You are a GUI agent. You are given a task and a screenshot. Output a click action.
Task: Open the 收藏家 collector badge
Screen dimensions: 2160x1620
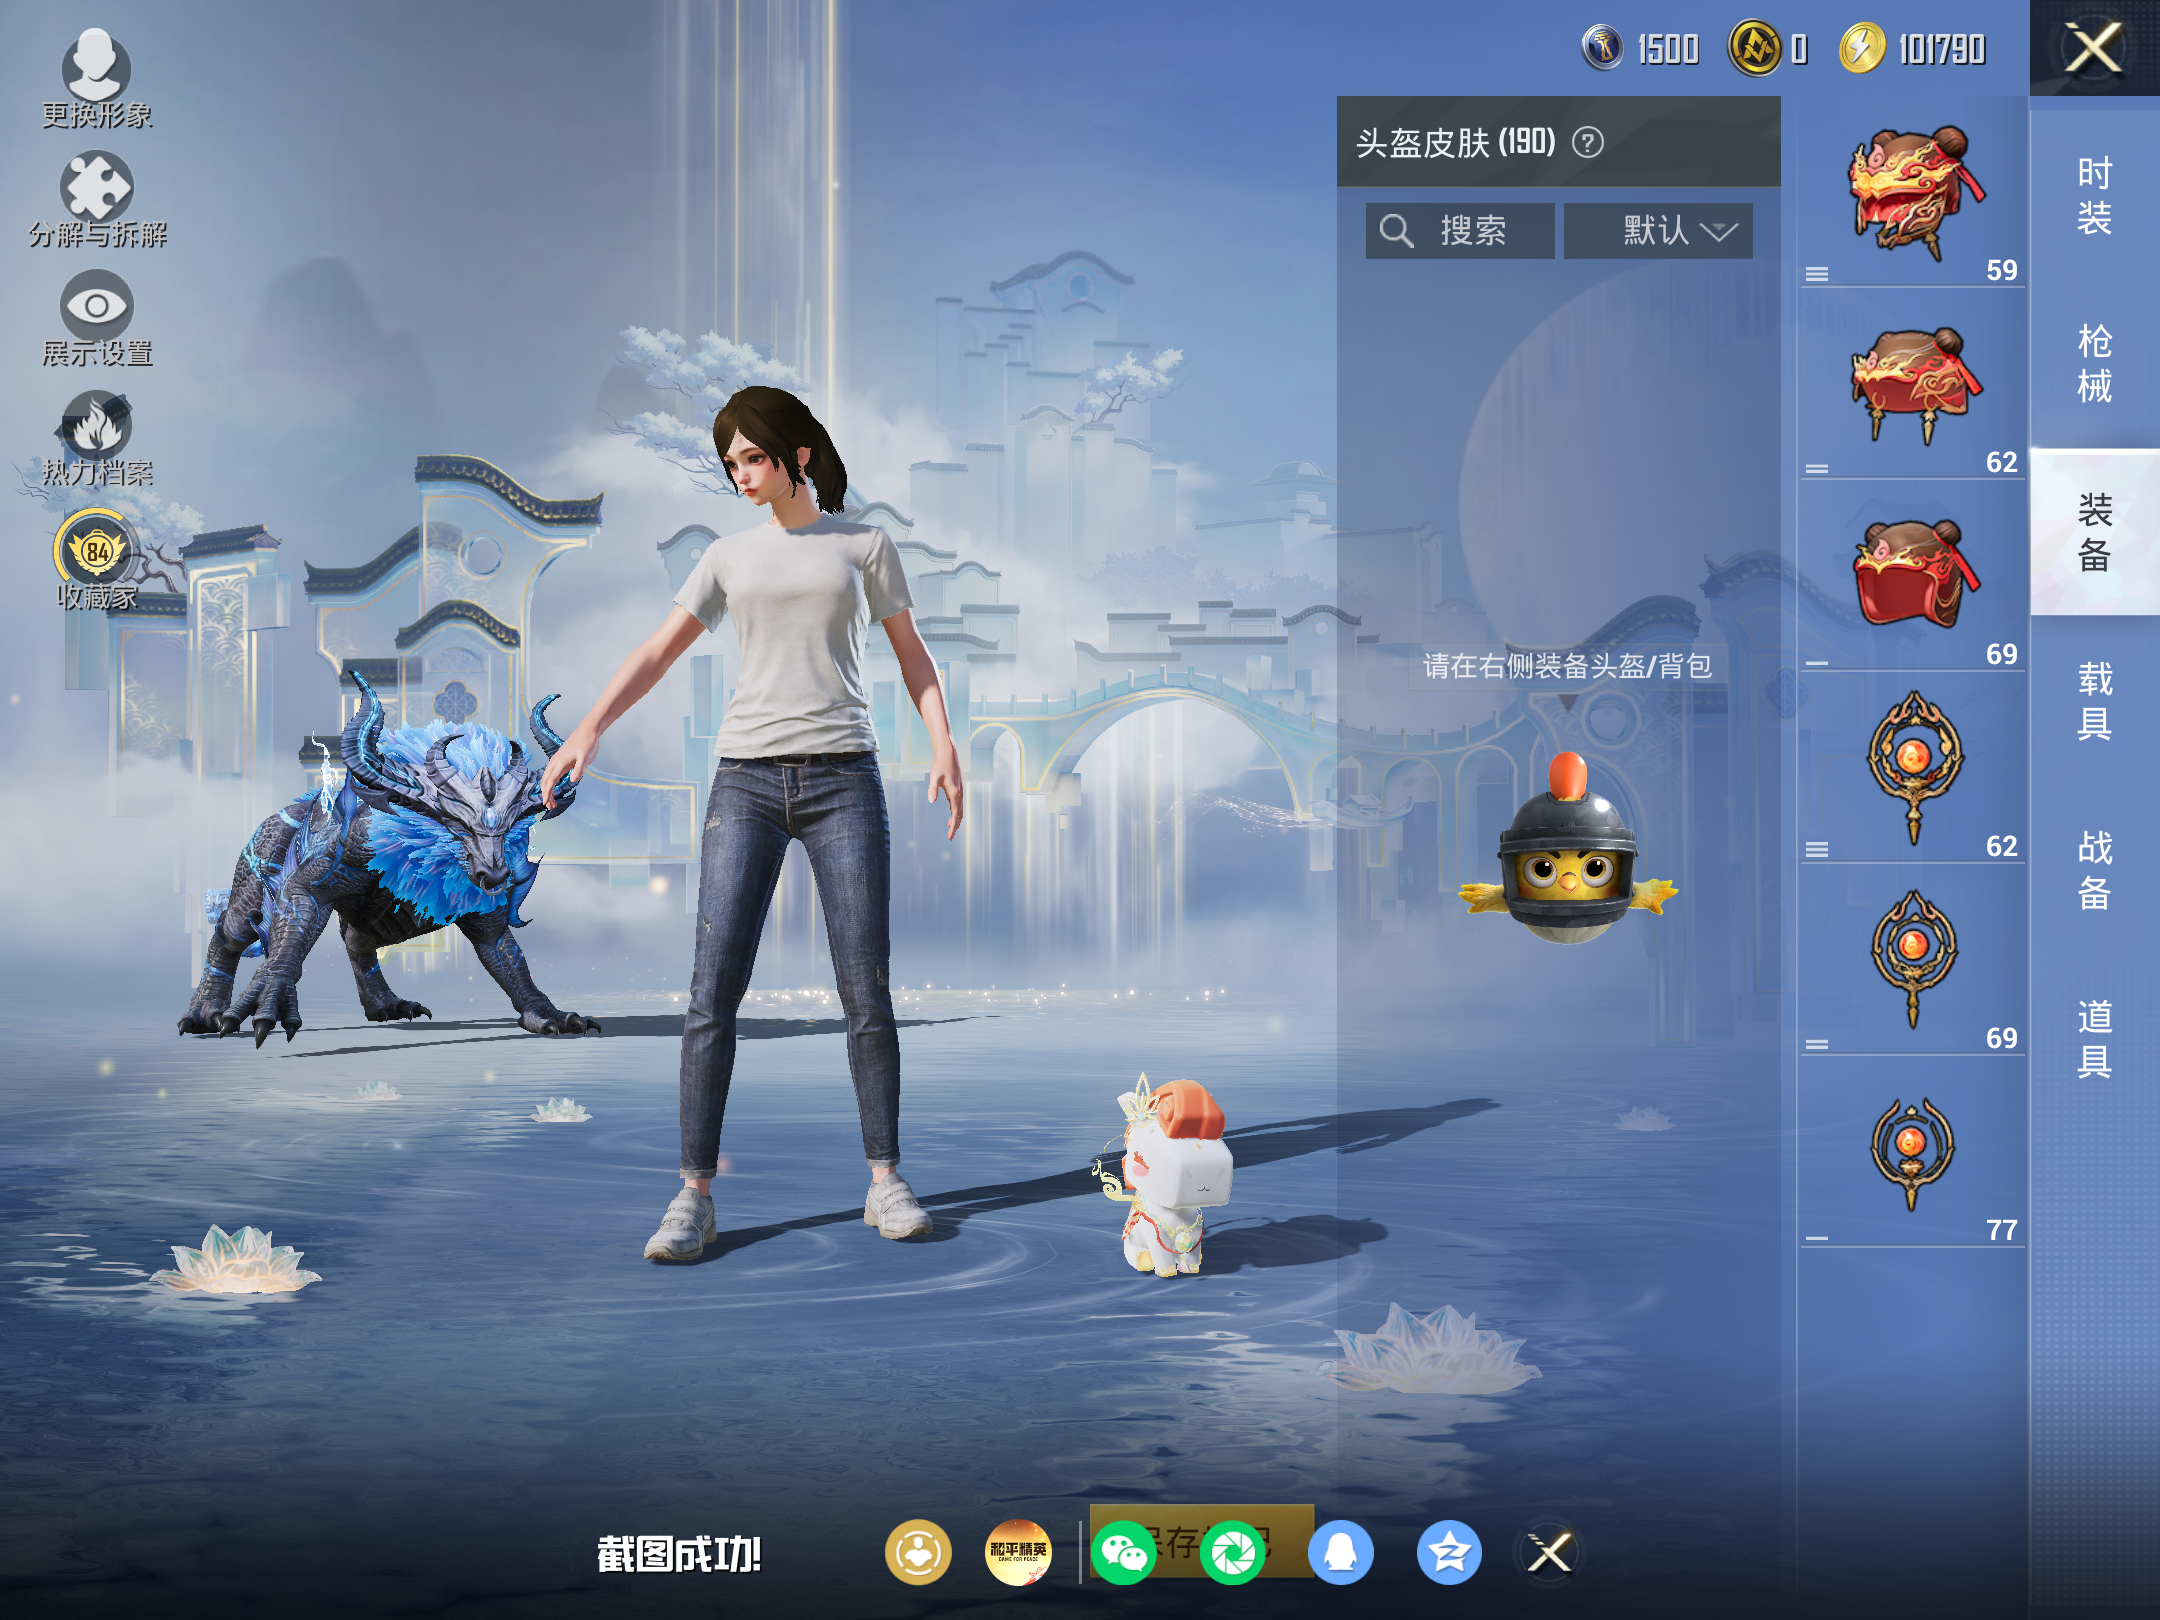(96, 559)
